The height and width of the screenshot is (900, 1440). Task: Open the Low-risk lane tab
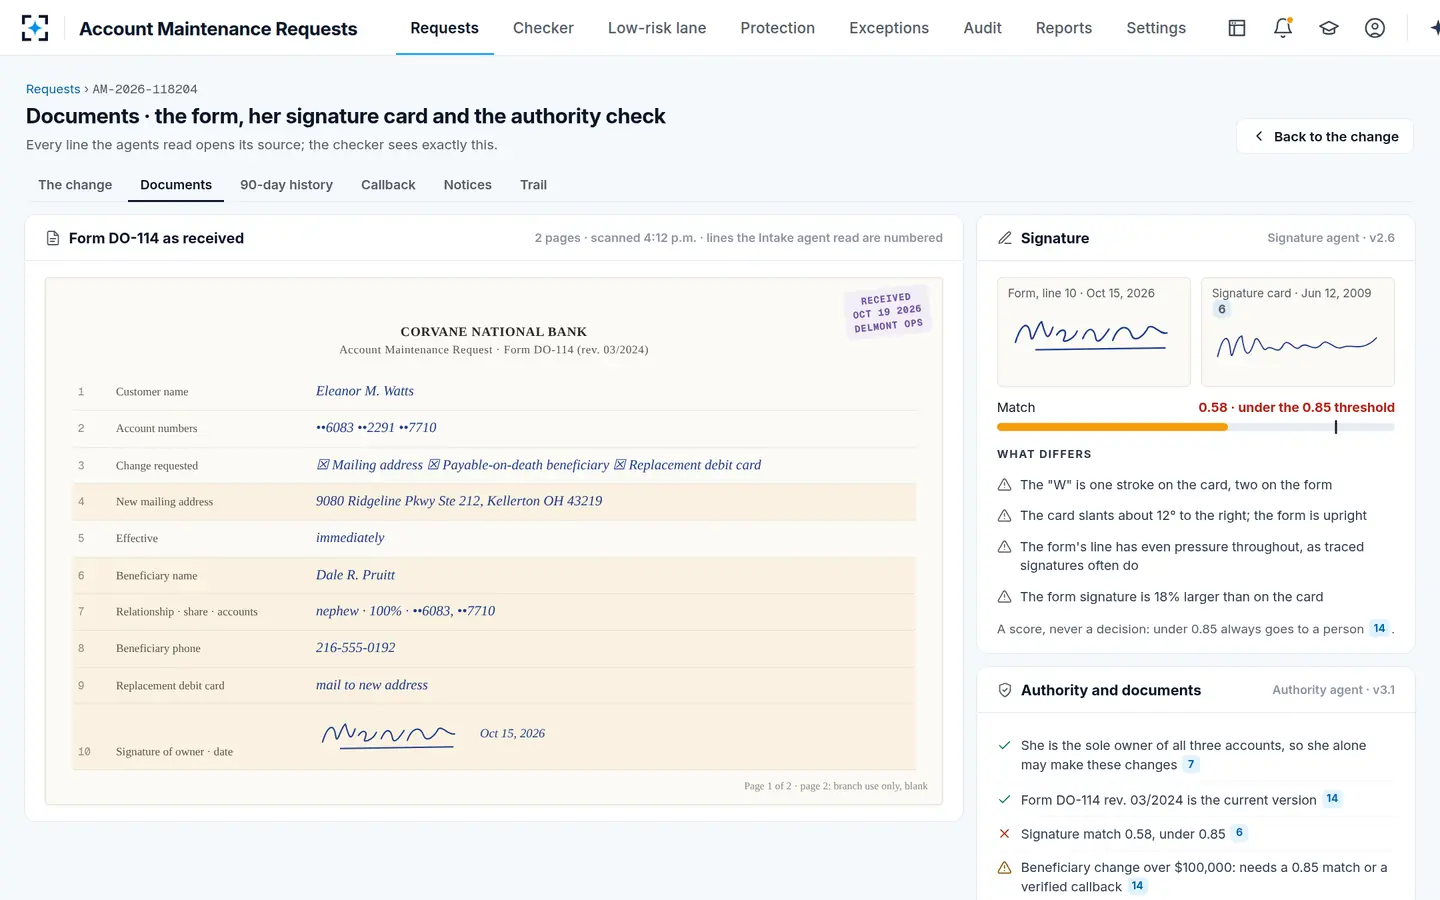coord(657,28)
